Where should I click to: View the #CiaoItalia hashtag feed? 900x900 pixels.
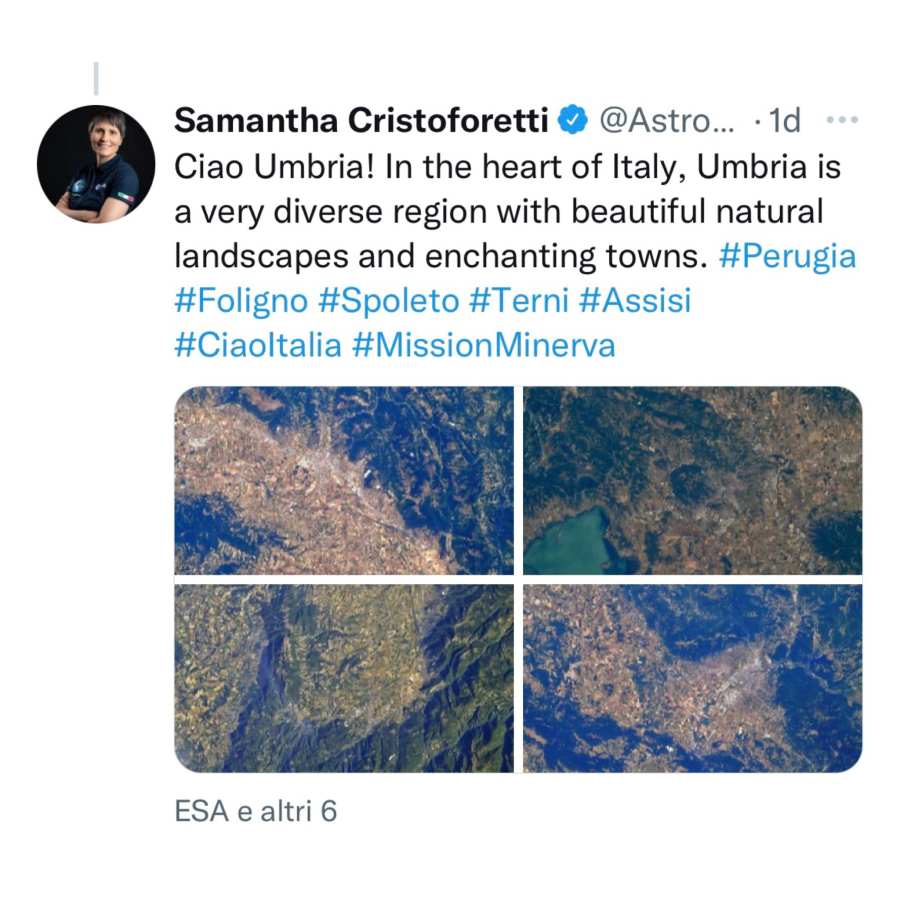(257, 346)
